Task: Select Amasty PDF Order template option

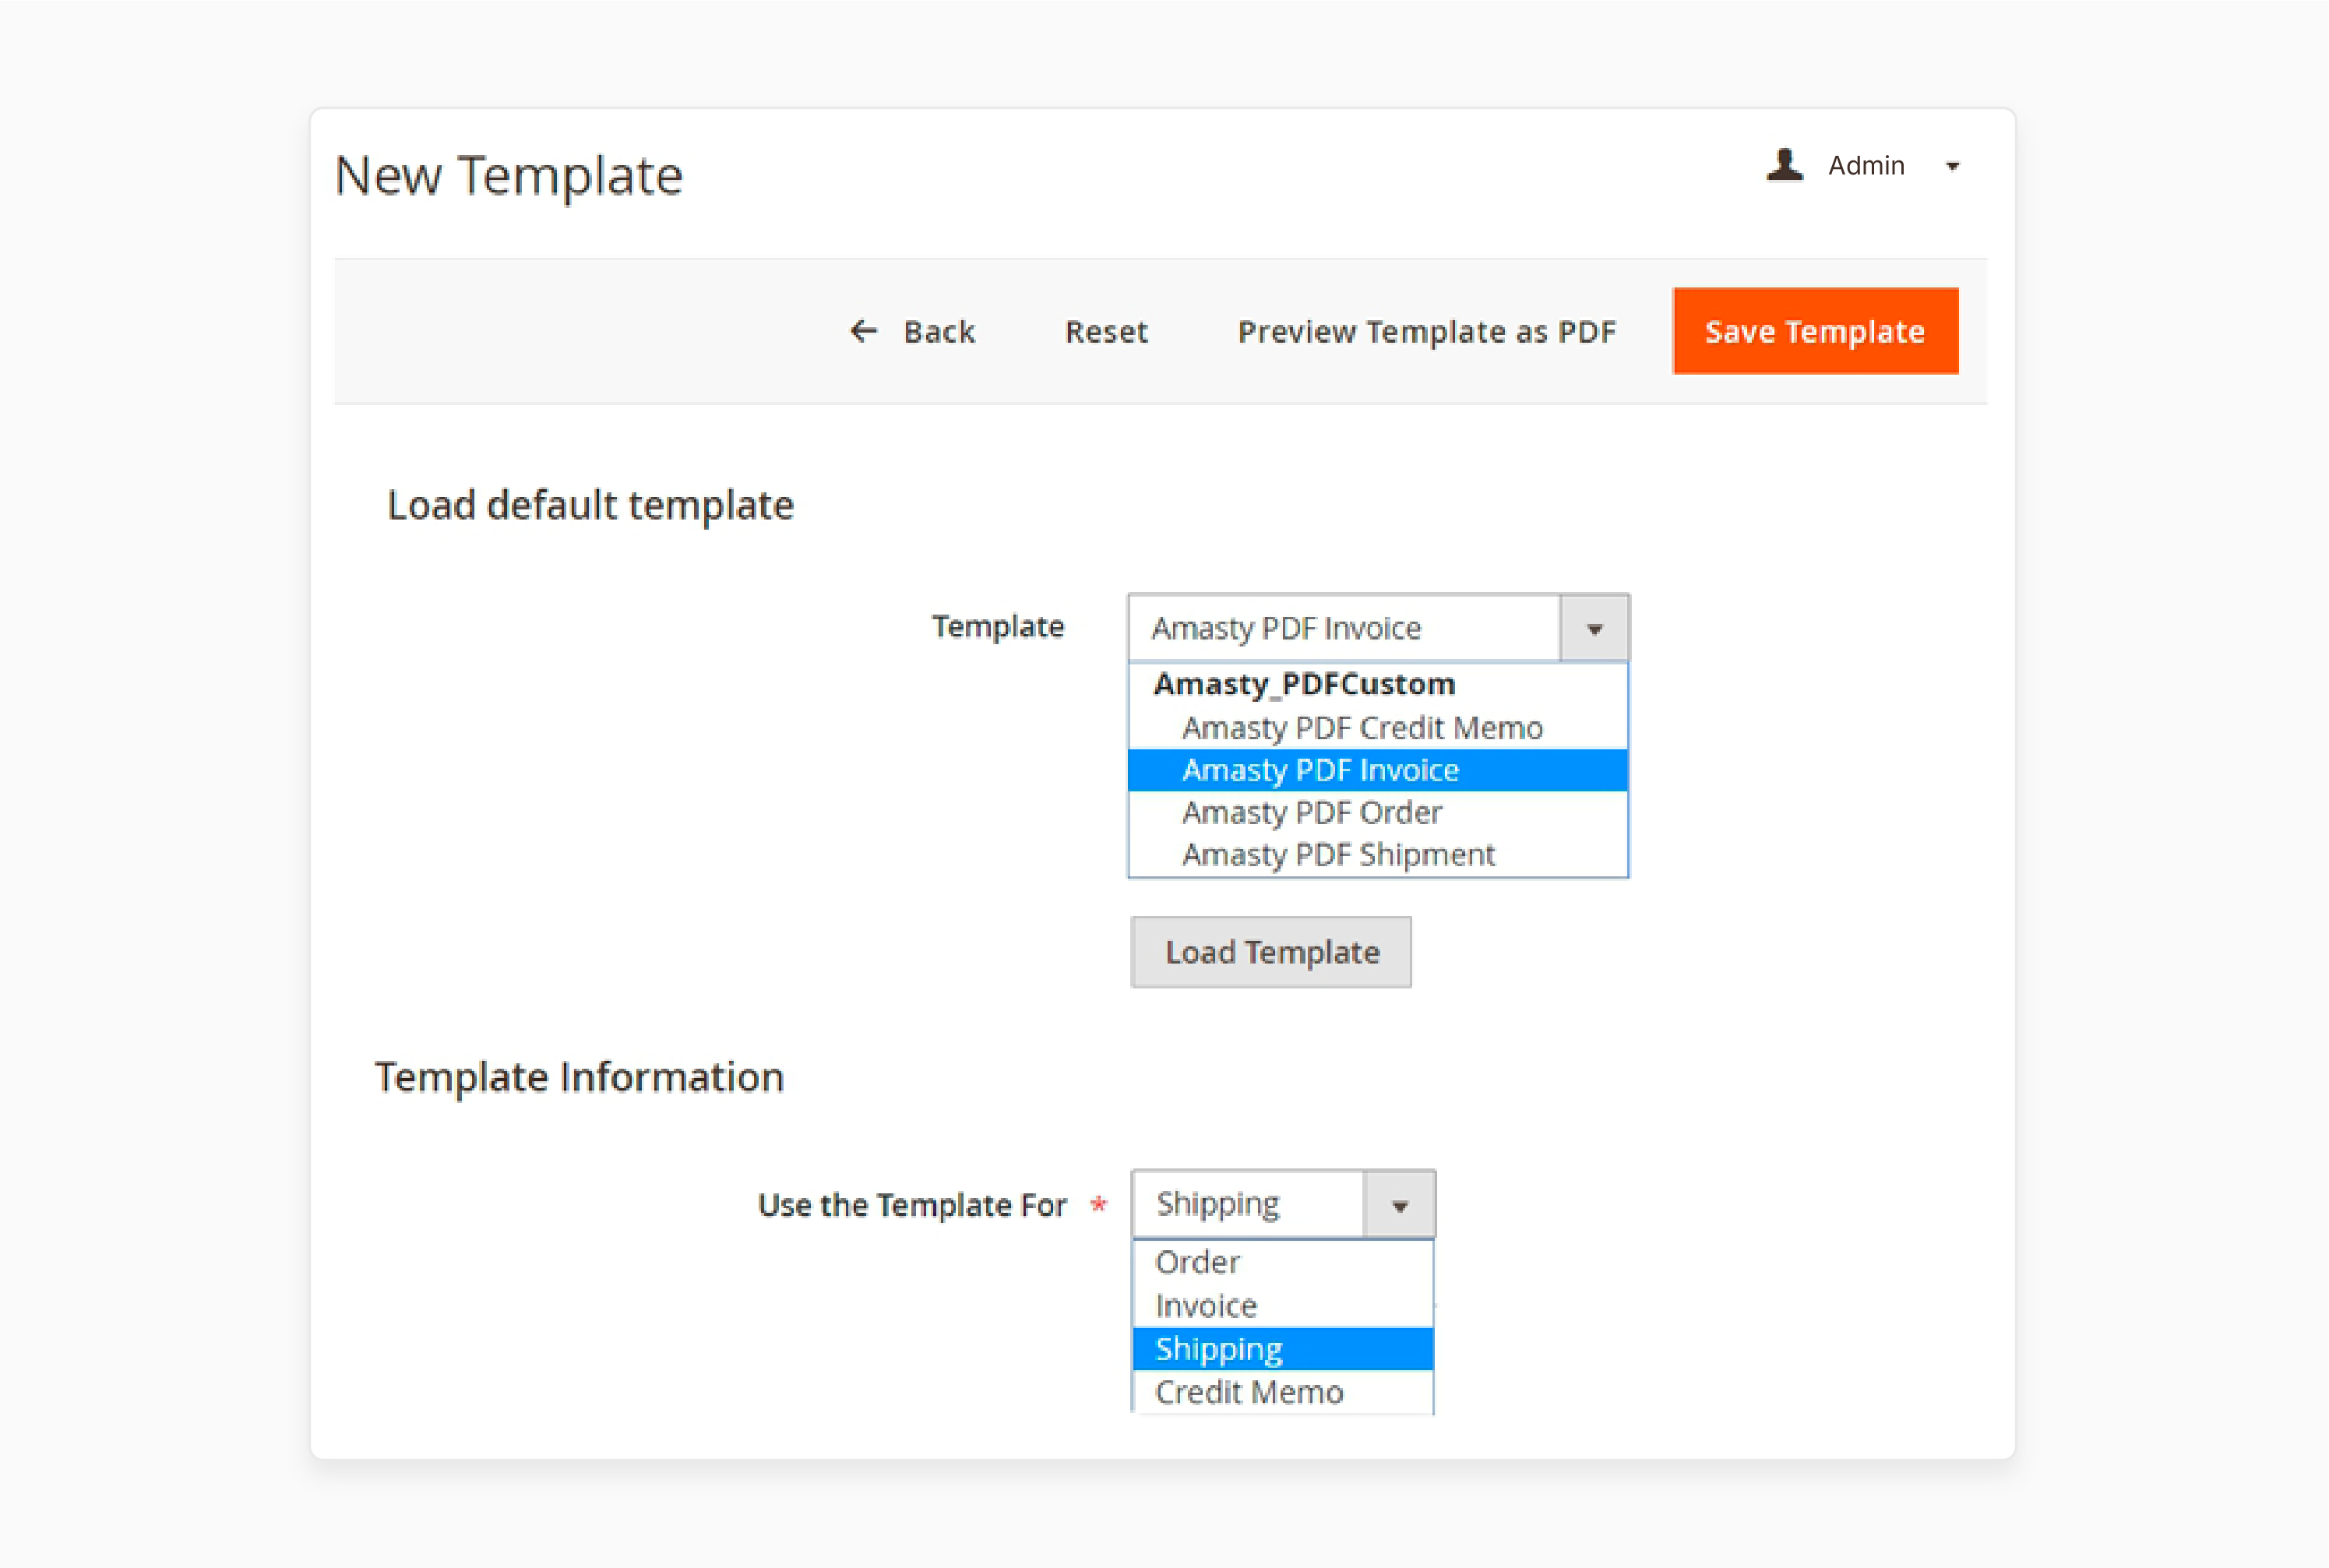Action: [1312, 812]
